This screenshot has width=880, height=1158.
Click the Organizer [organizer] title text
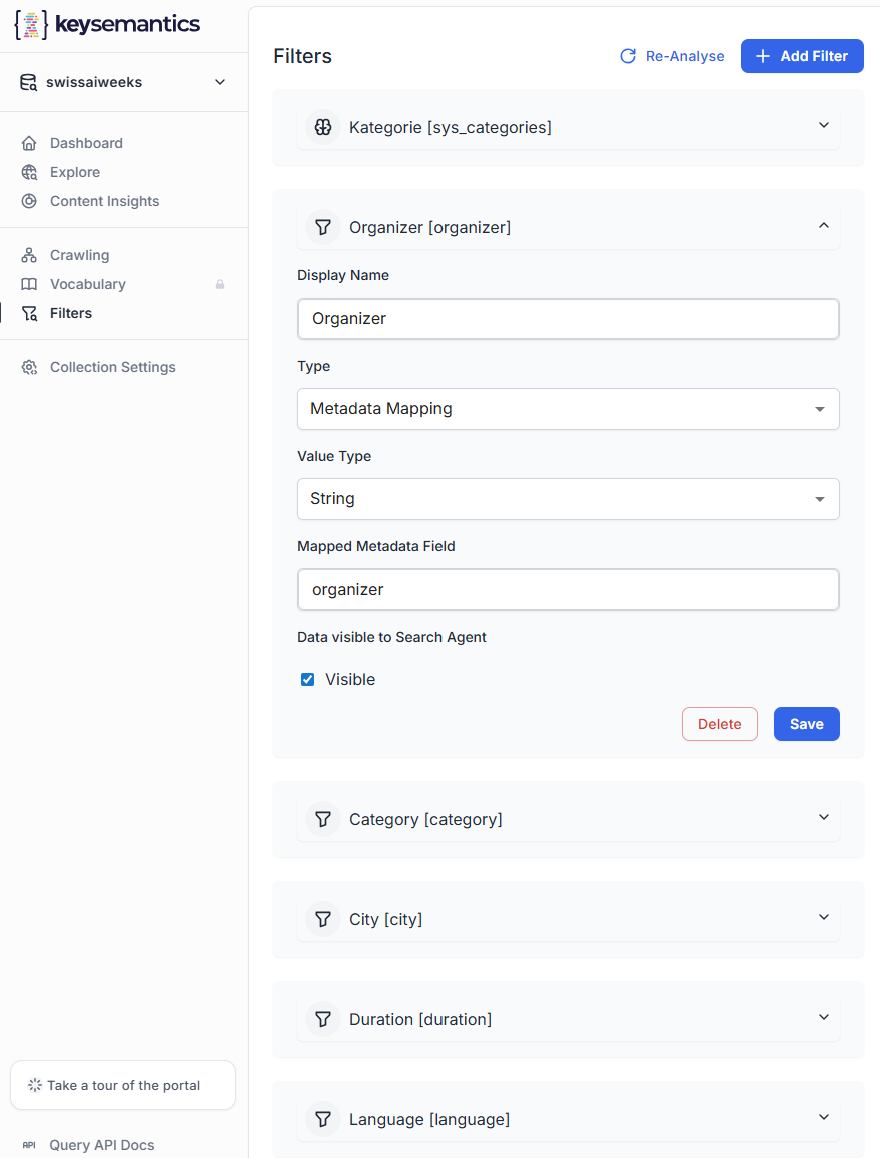pyautogui.click(x=430, y=227)
